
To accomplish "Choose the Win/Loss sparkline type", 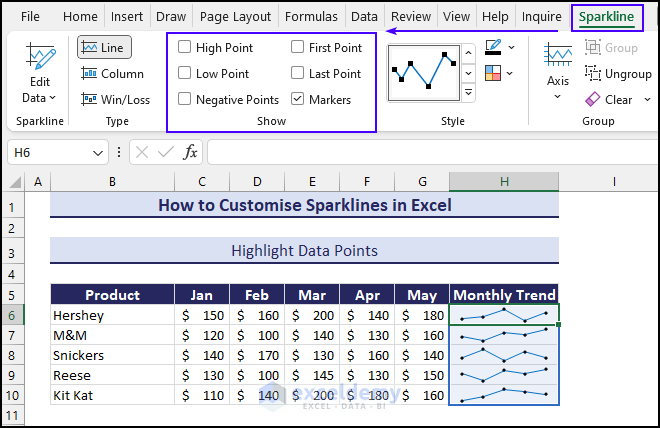I will [x=116, y=99].
